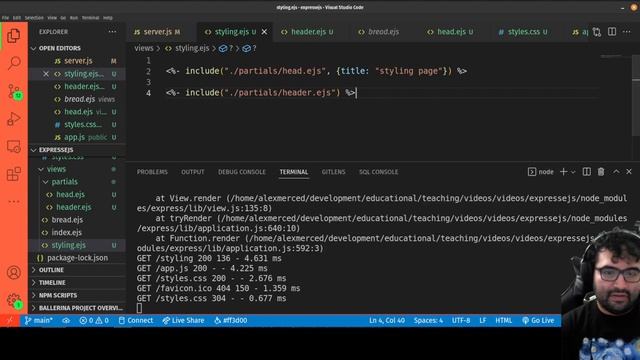Collapse the partials folder

click(78, 182)
